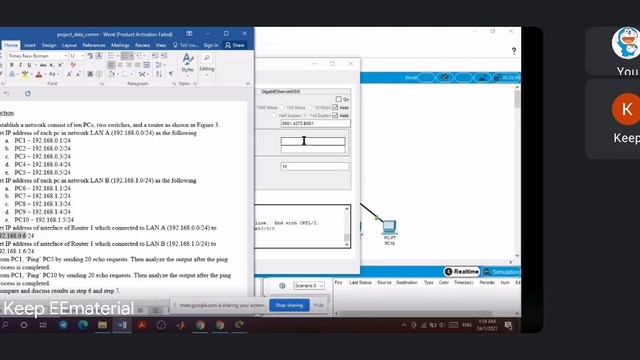Click the yellow text highlight color icon
This screenshot has height=360, width=640.
pos(25,74)
